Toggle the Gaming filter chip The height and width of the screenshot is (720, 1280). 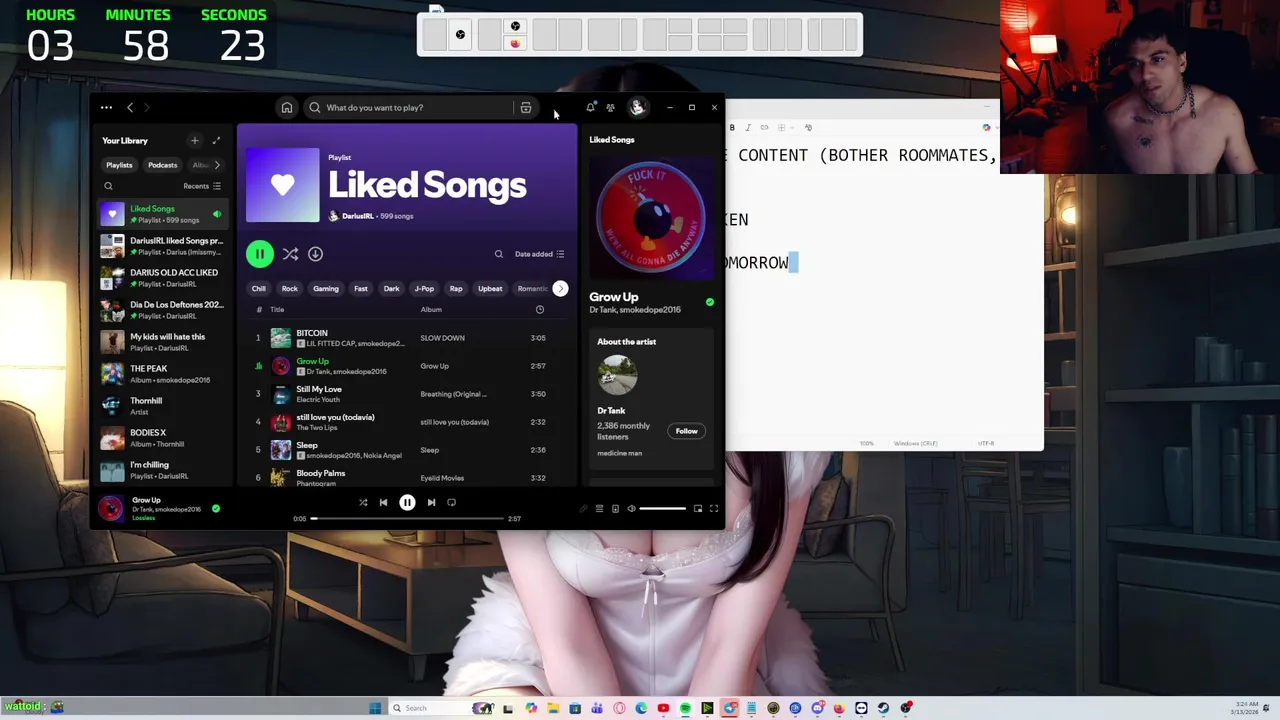click(x=326, y=289)
